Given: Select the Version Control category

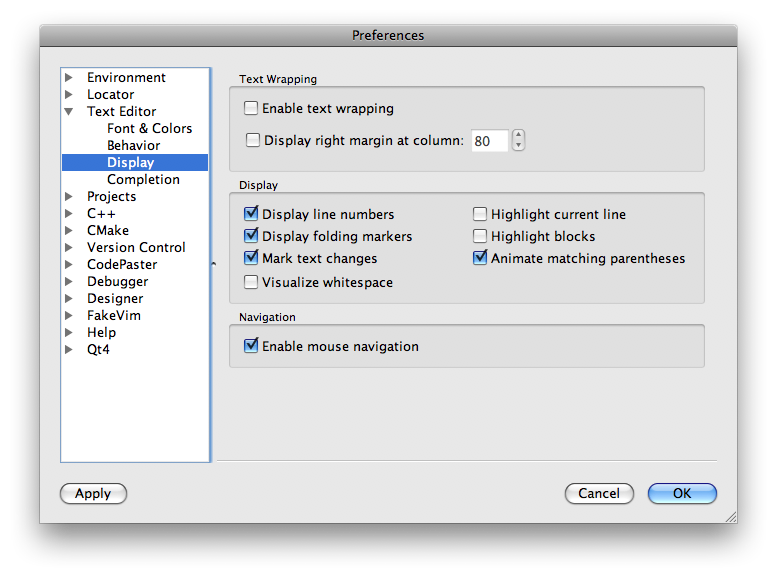Looking at the screenshot, I should (x=136, y=248).
